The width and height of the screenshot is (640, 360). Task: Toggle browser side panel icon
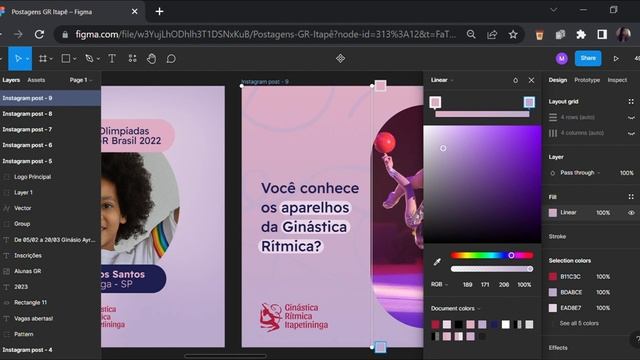coord(602,35)
